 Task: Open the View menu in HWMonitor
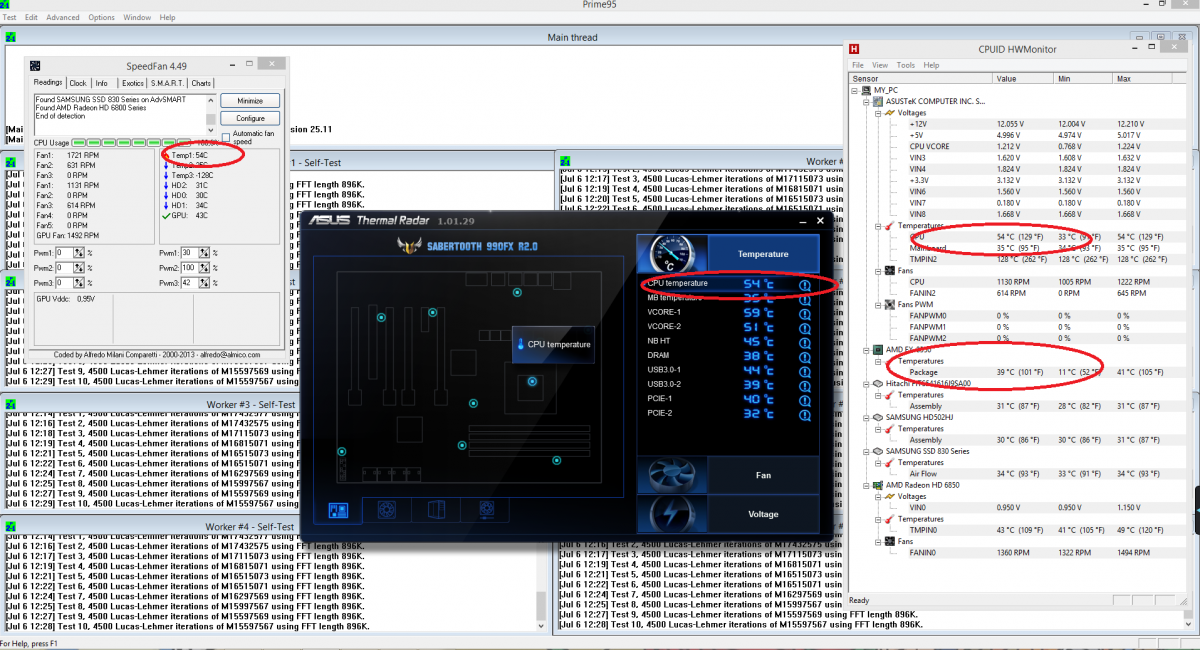point(881,65)
